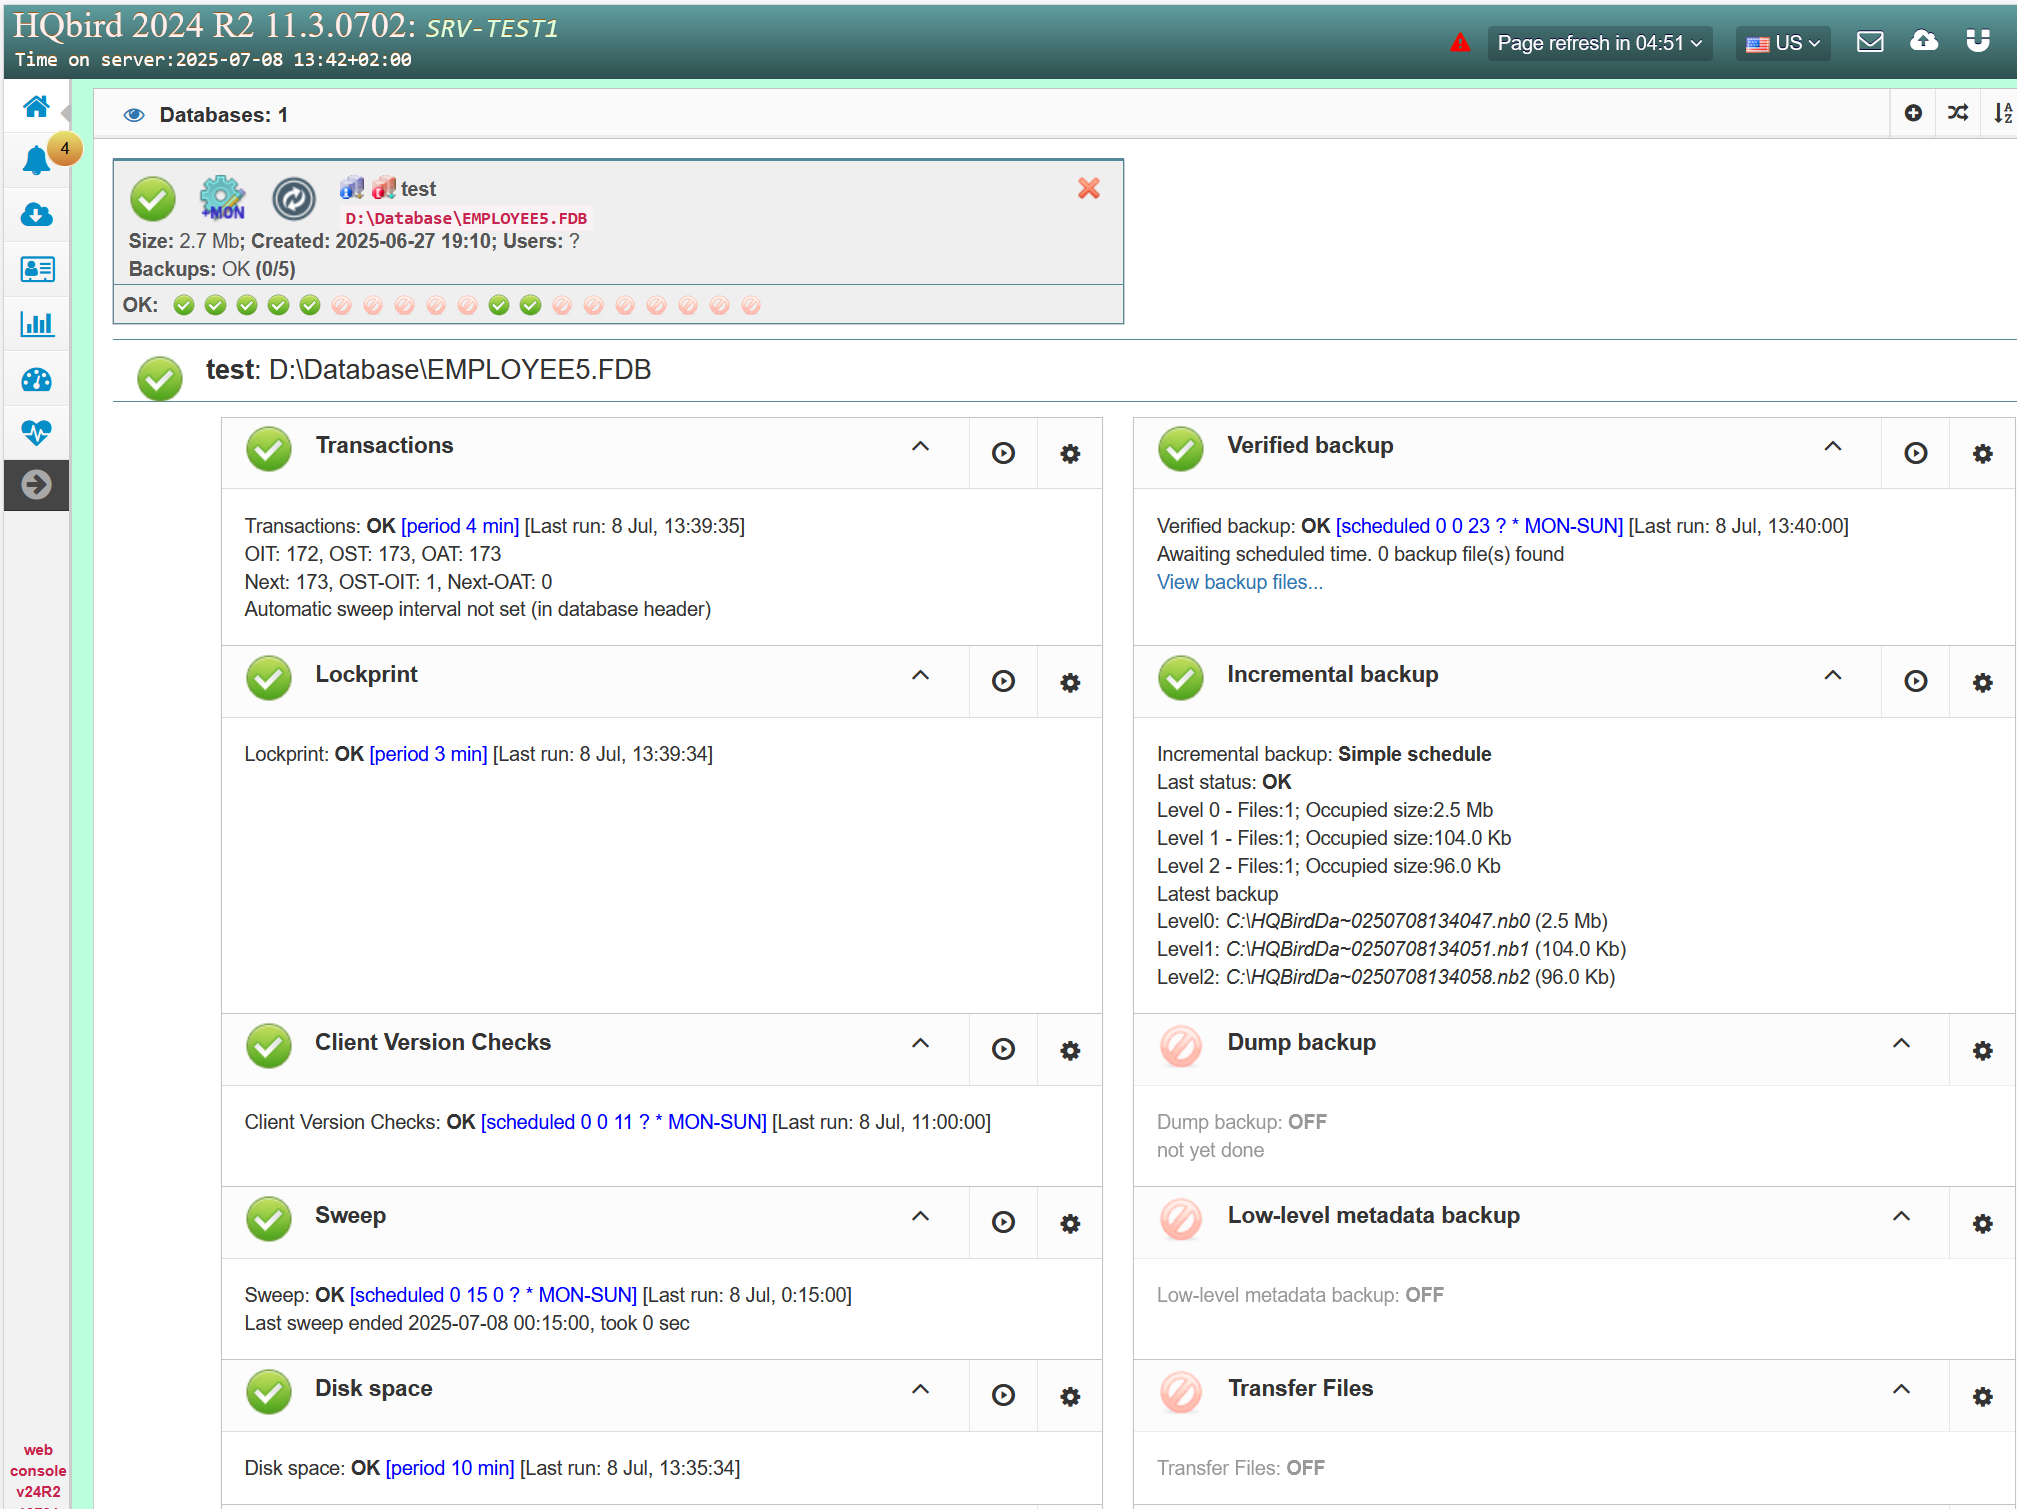Run the Lockprint job now

tap(1003, 682)
